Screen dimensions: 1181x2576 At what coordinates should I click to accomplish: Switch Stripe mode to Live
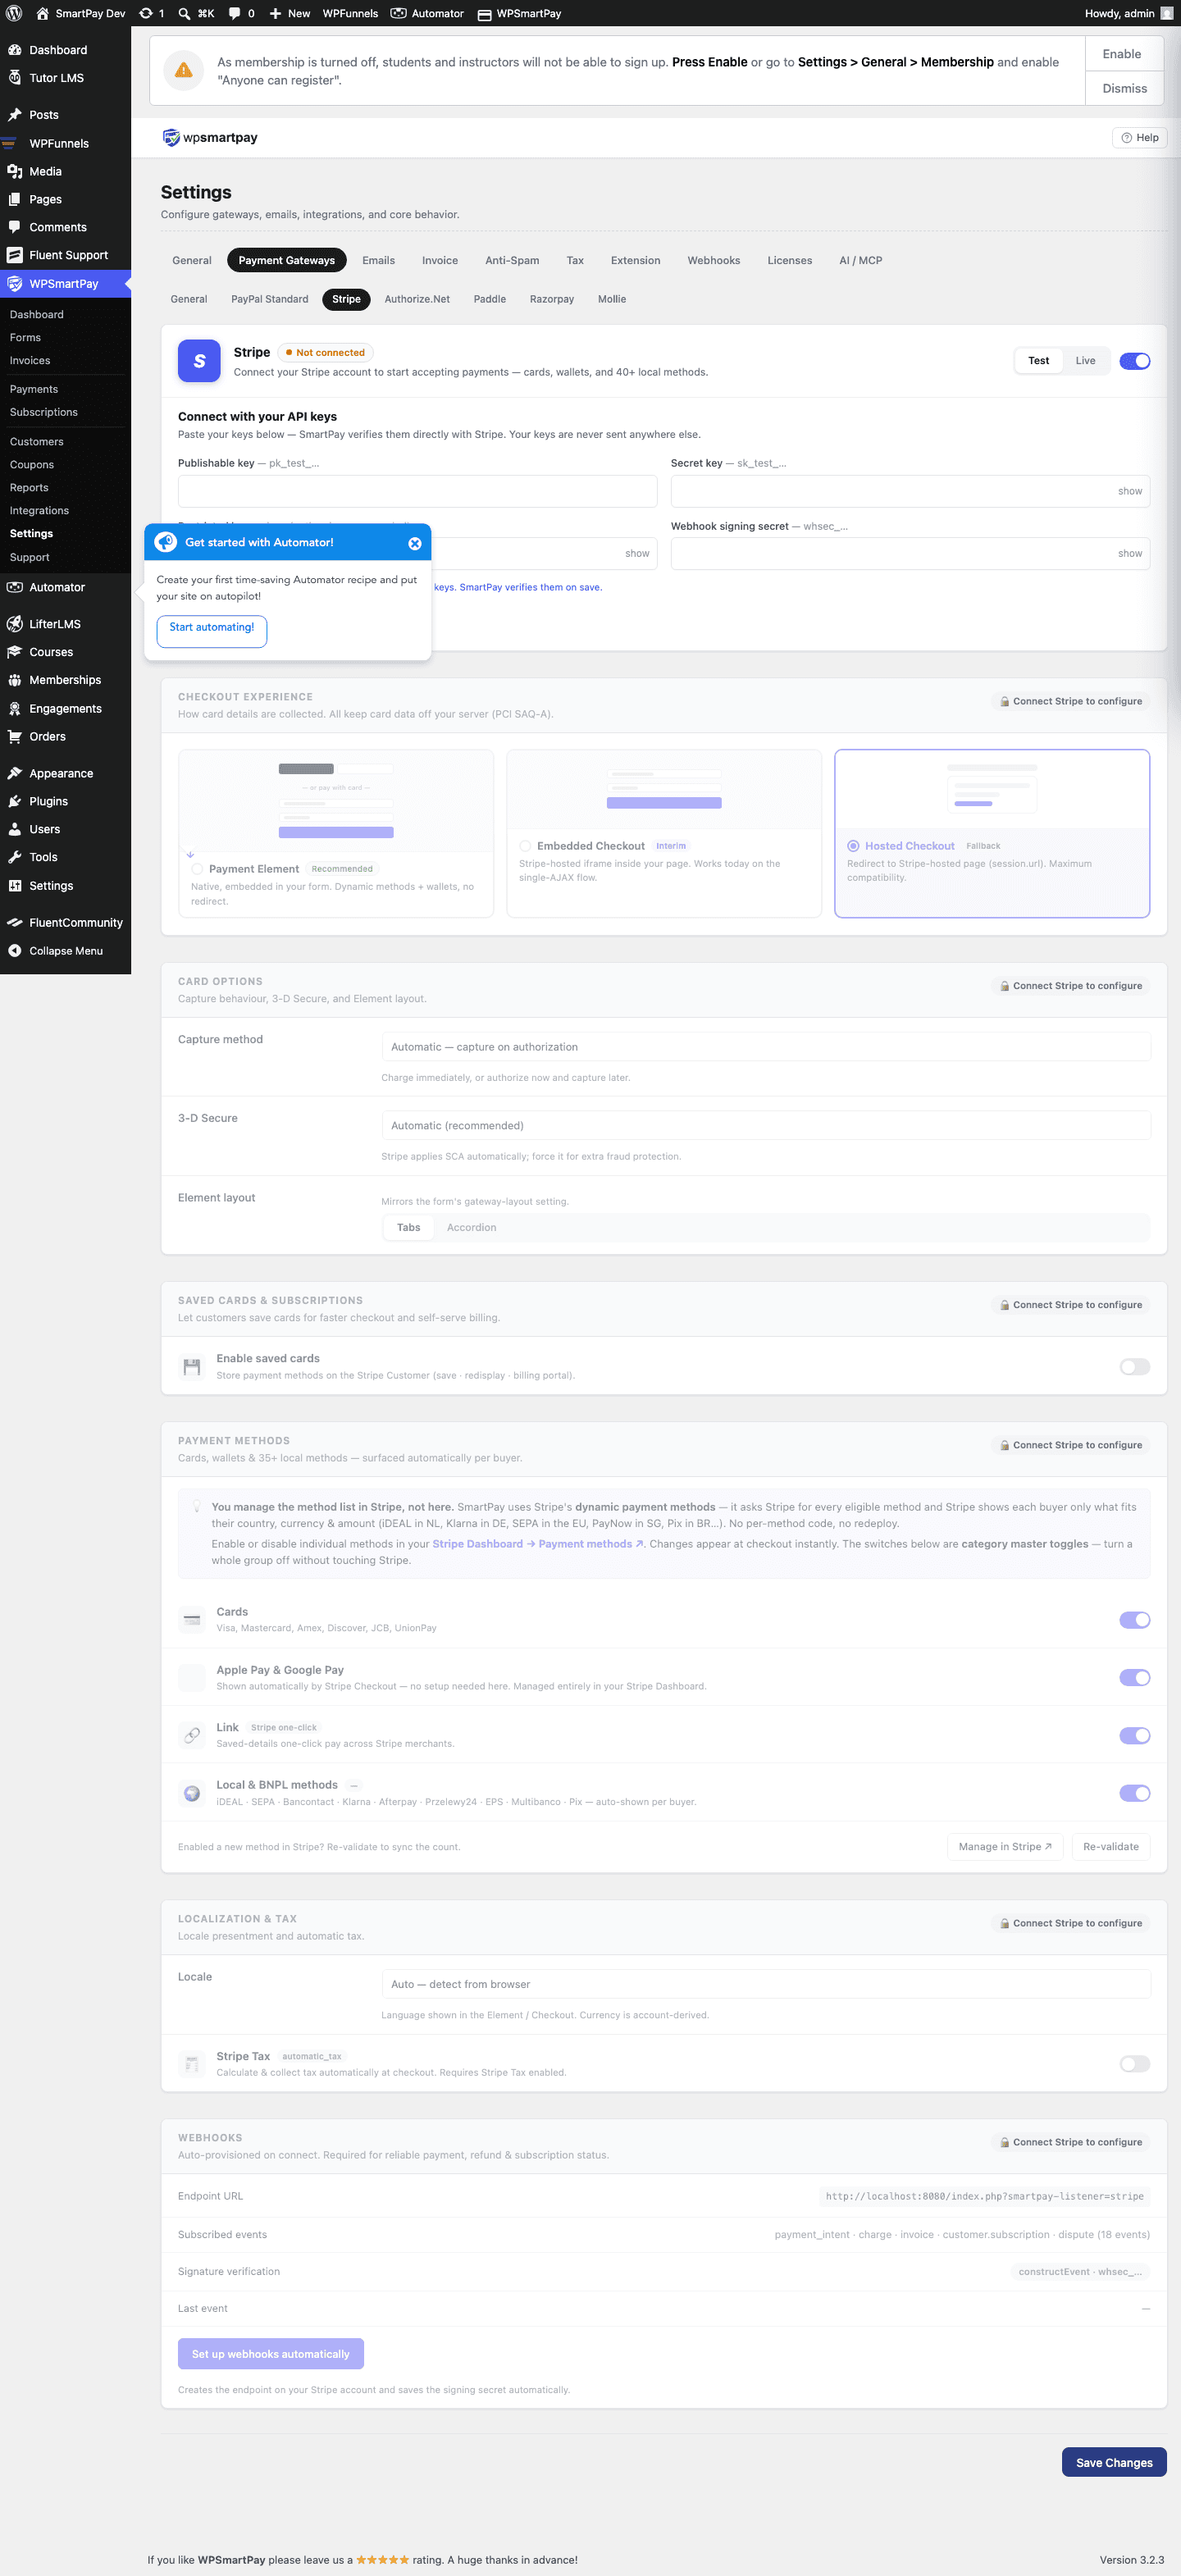tap(1085, 361)
